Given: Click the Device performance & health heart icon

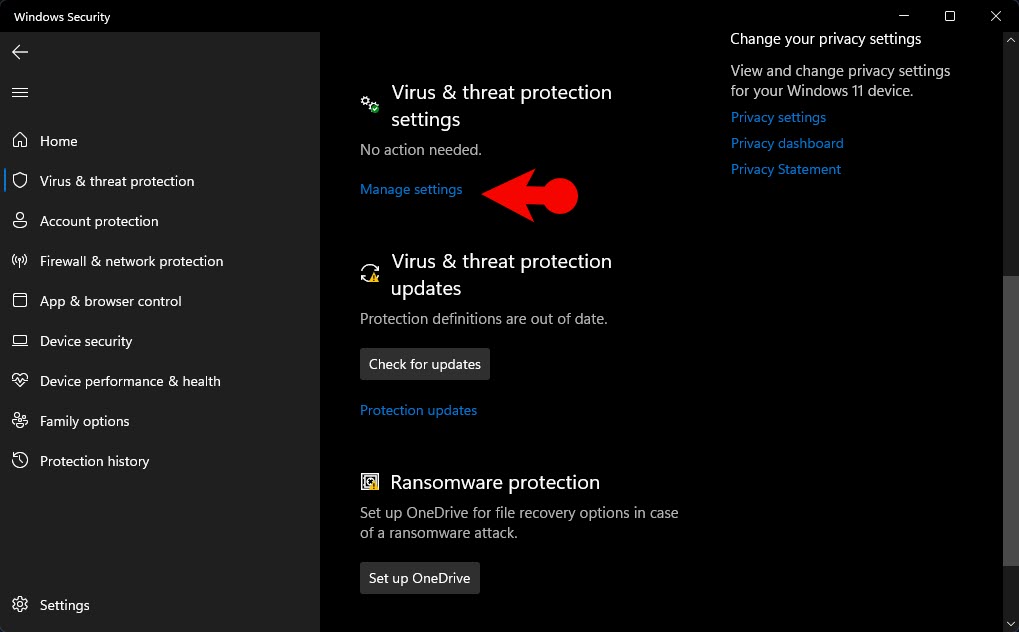Looking at the screenshot, I should 20,381.
